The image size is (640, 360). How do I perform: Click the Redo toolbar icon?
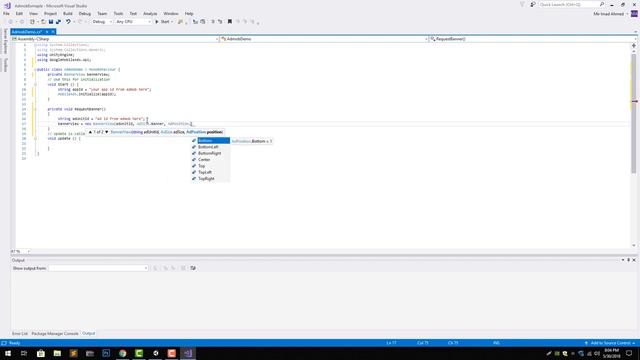click(80, 22)
